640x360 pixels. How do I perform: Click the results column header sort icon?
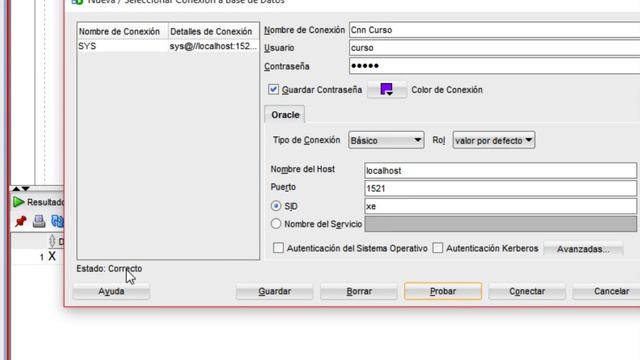(x=52, y=241)
